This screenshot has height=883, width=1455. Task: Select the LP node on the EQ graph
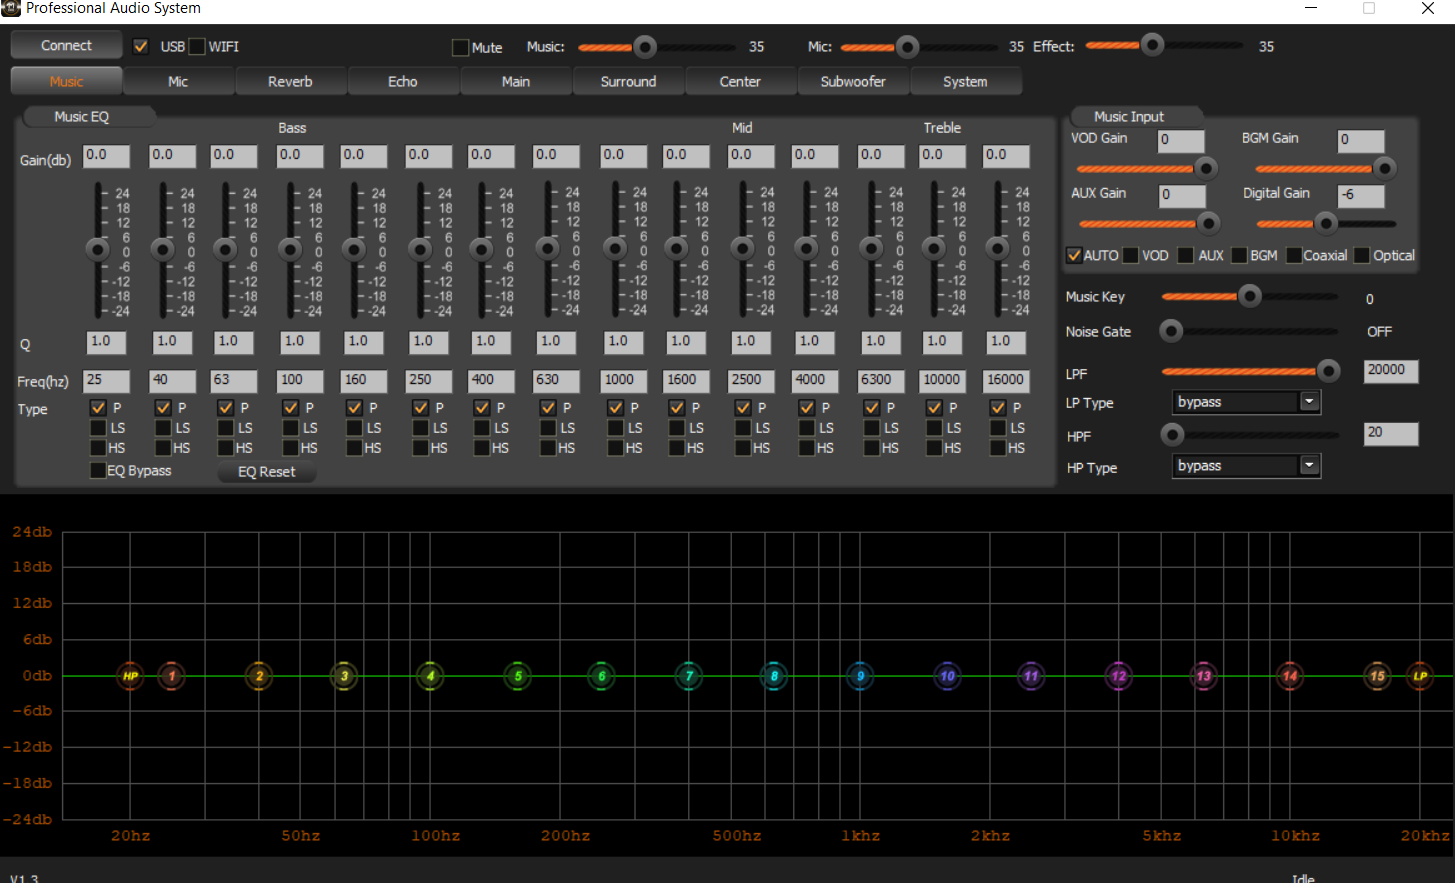pyautogui.click(x=1420, y=676)
